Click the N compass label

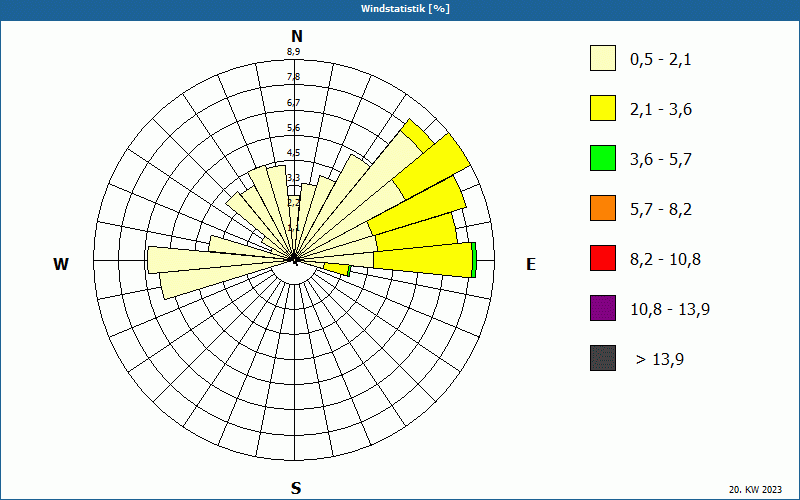(x=296, y=36)
